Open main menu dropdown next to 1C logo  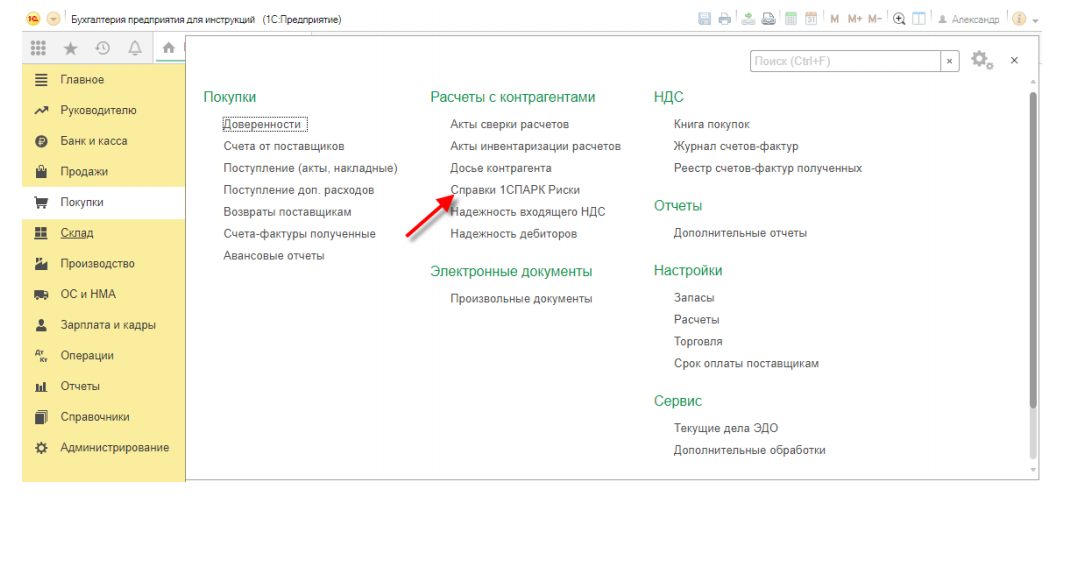click(53, 19)
